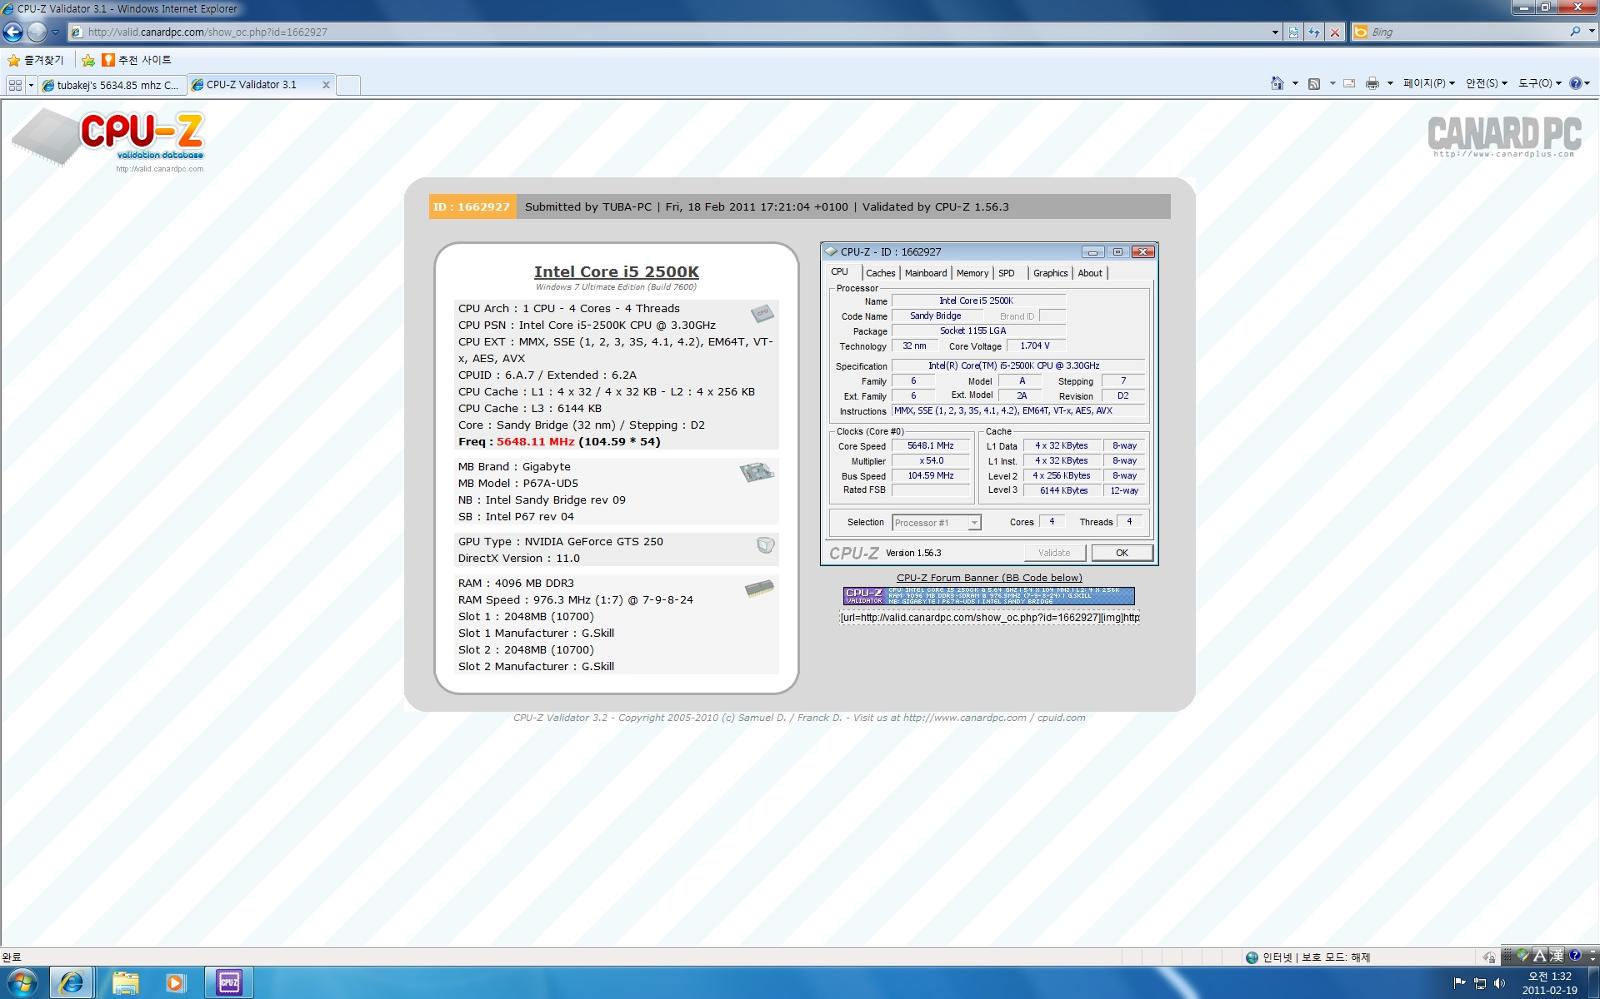
Task: Click the CPU-Z forum banner image
Action: [989, 596]
